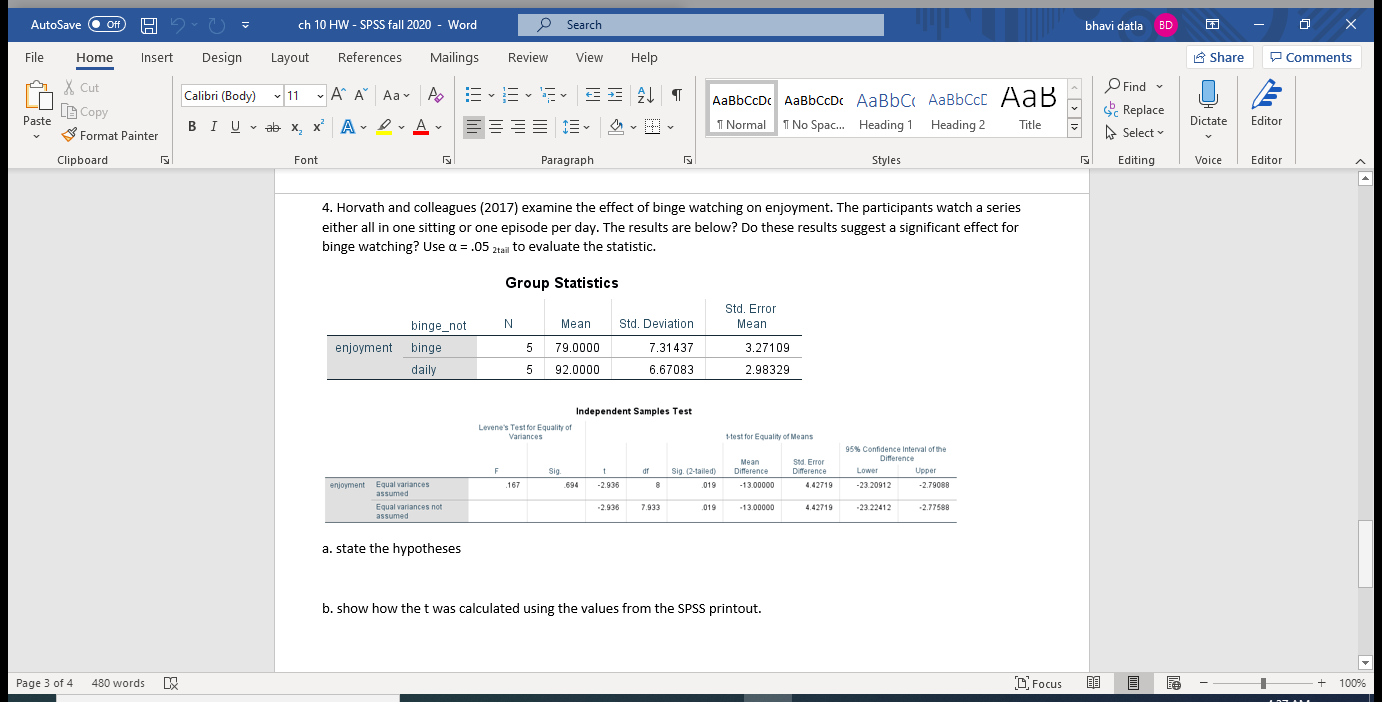Viewport: 1382px width, 702px height.
Task: Toggle the AutoSave switch
Action: [108, 25]
